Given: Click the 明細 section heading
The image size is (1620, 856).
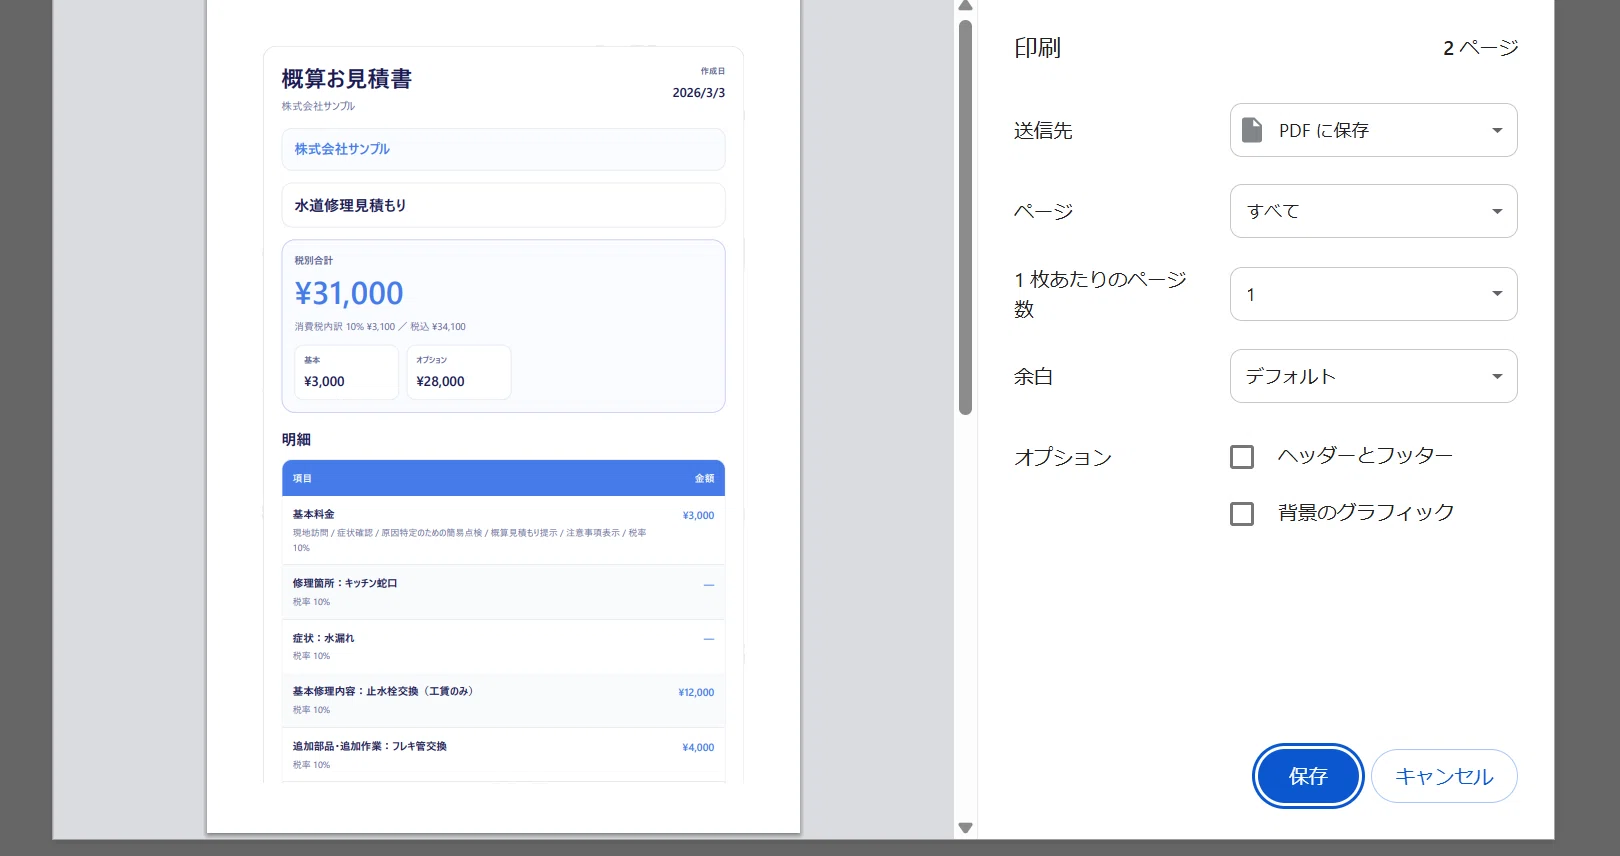Looking at the screenshot, I should (x=296, y=439).
